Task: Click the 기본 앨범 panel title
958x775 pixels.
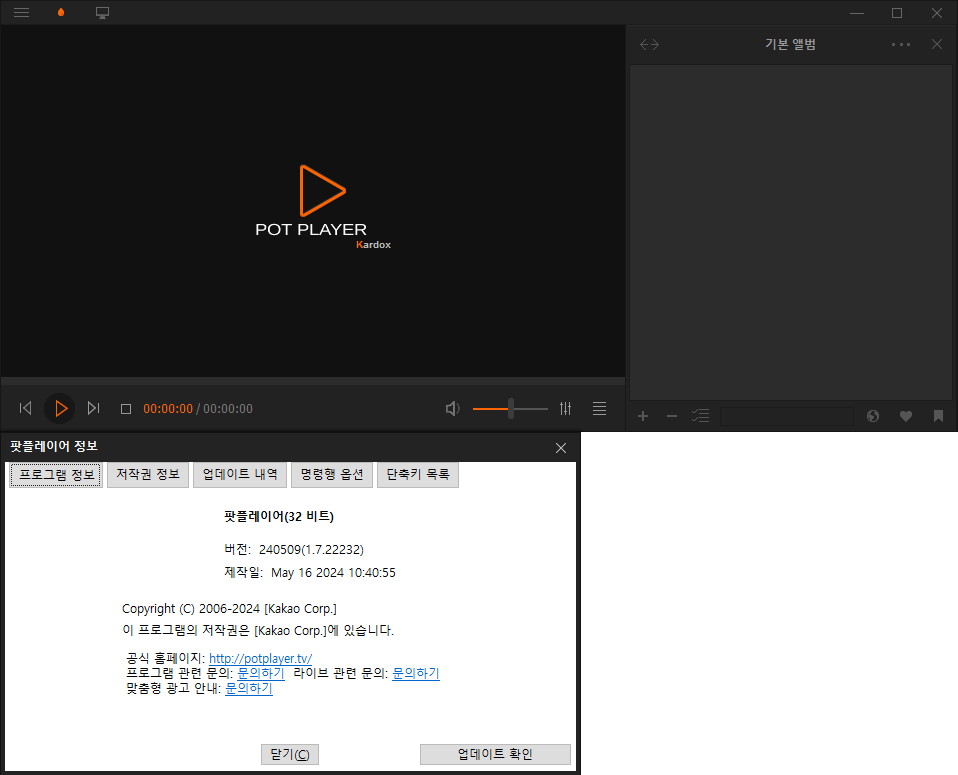Action: pos(790,44)
